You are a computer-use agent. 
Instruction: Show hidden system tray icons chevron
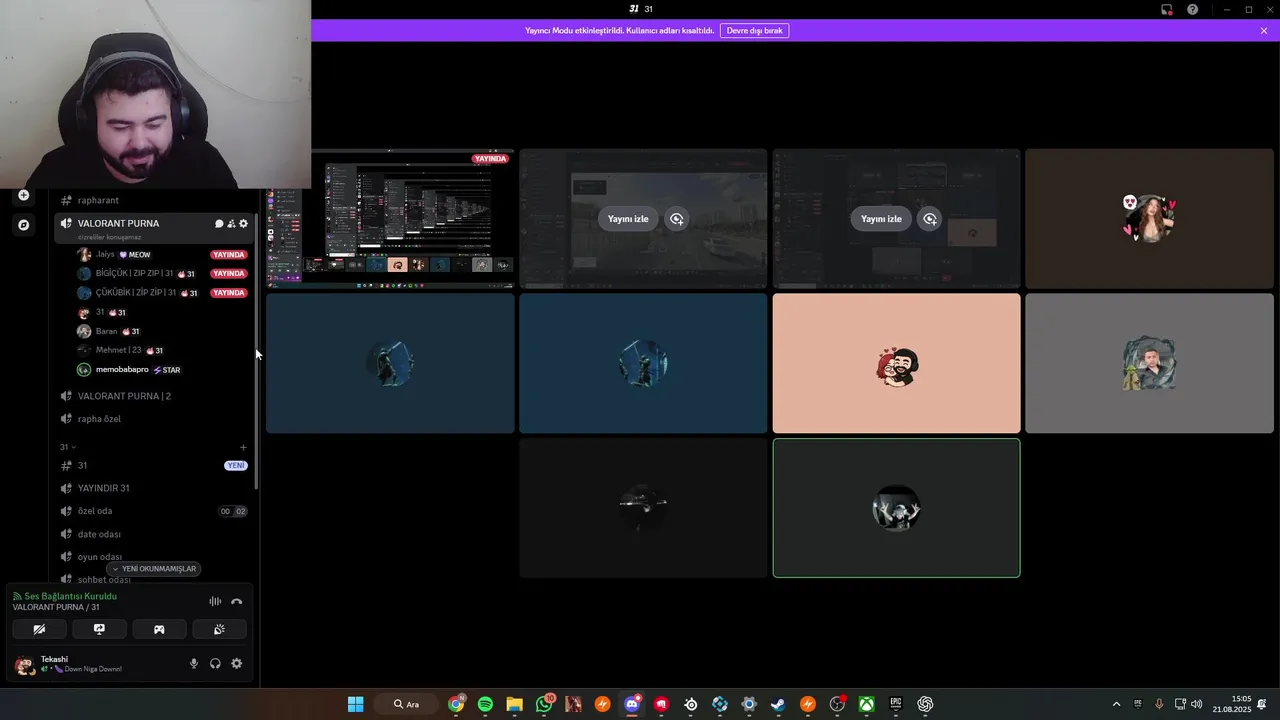point(1116,704)
